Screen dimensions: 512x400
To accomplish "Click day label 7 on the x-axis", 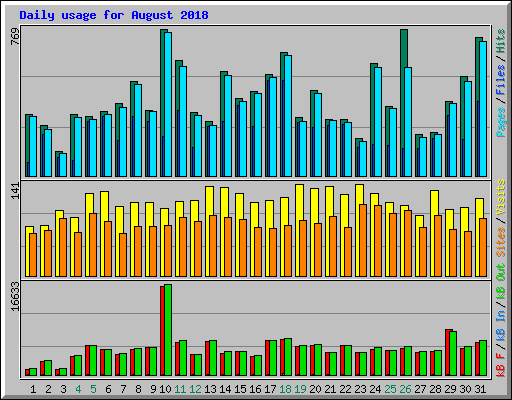I will click(x=123, y=389).
